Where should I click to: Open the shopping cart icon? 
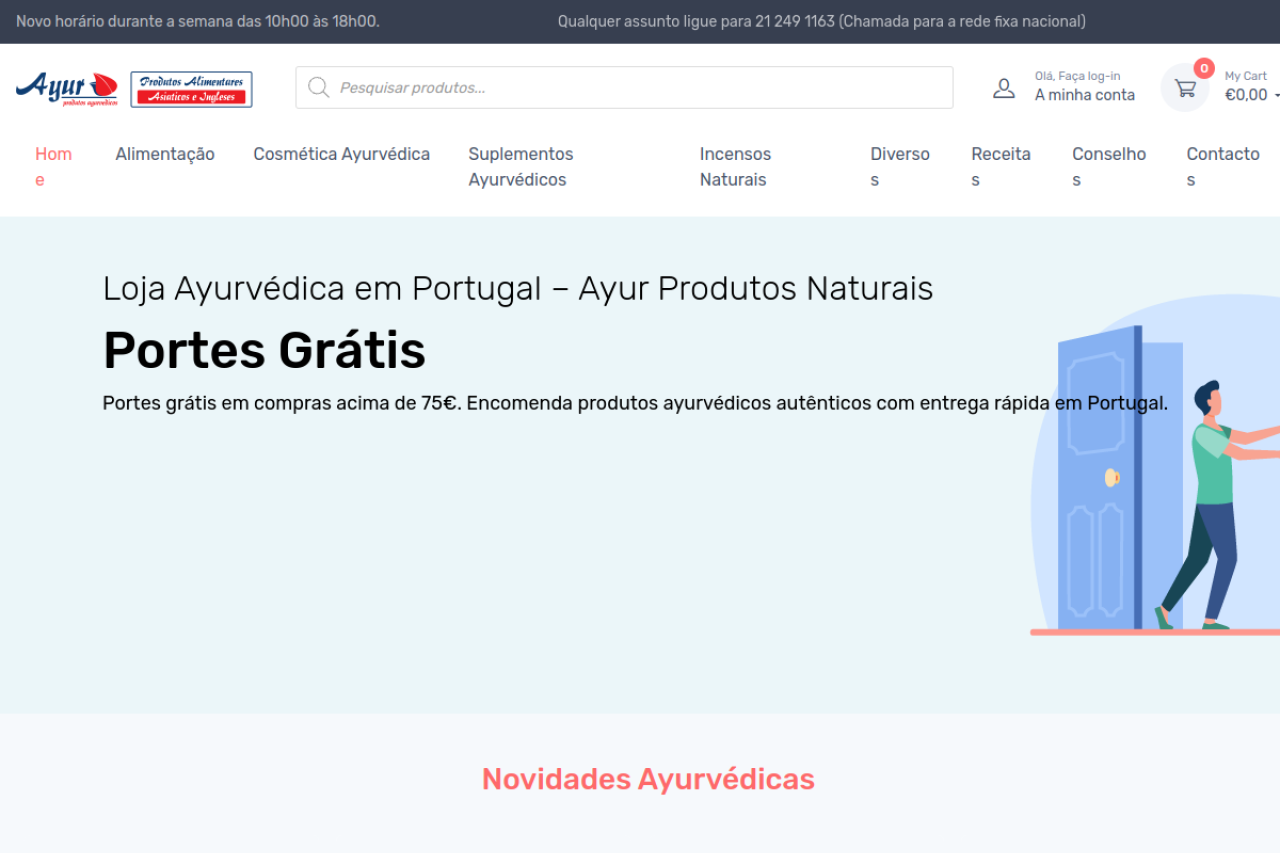pos(1185,89)
